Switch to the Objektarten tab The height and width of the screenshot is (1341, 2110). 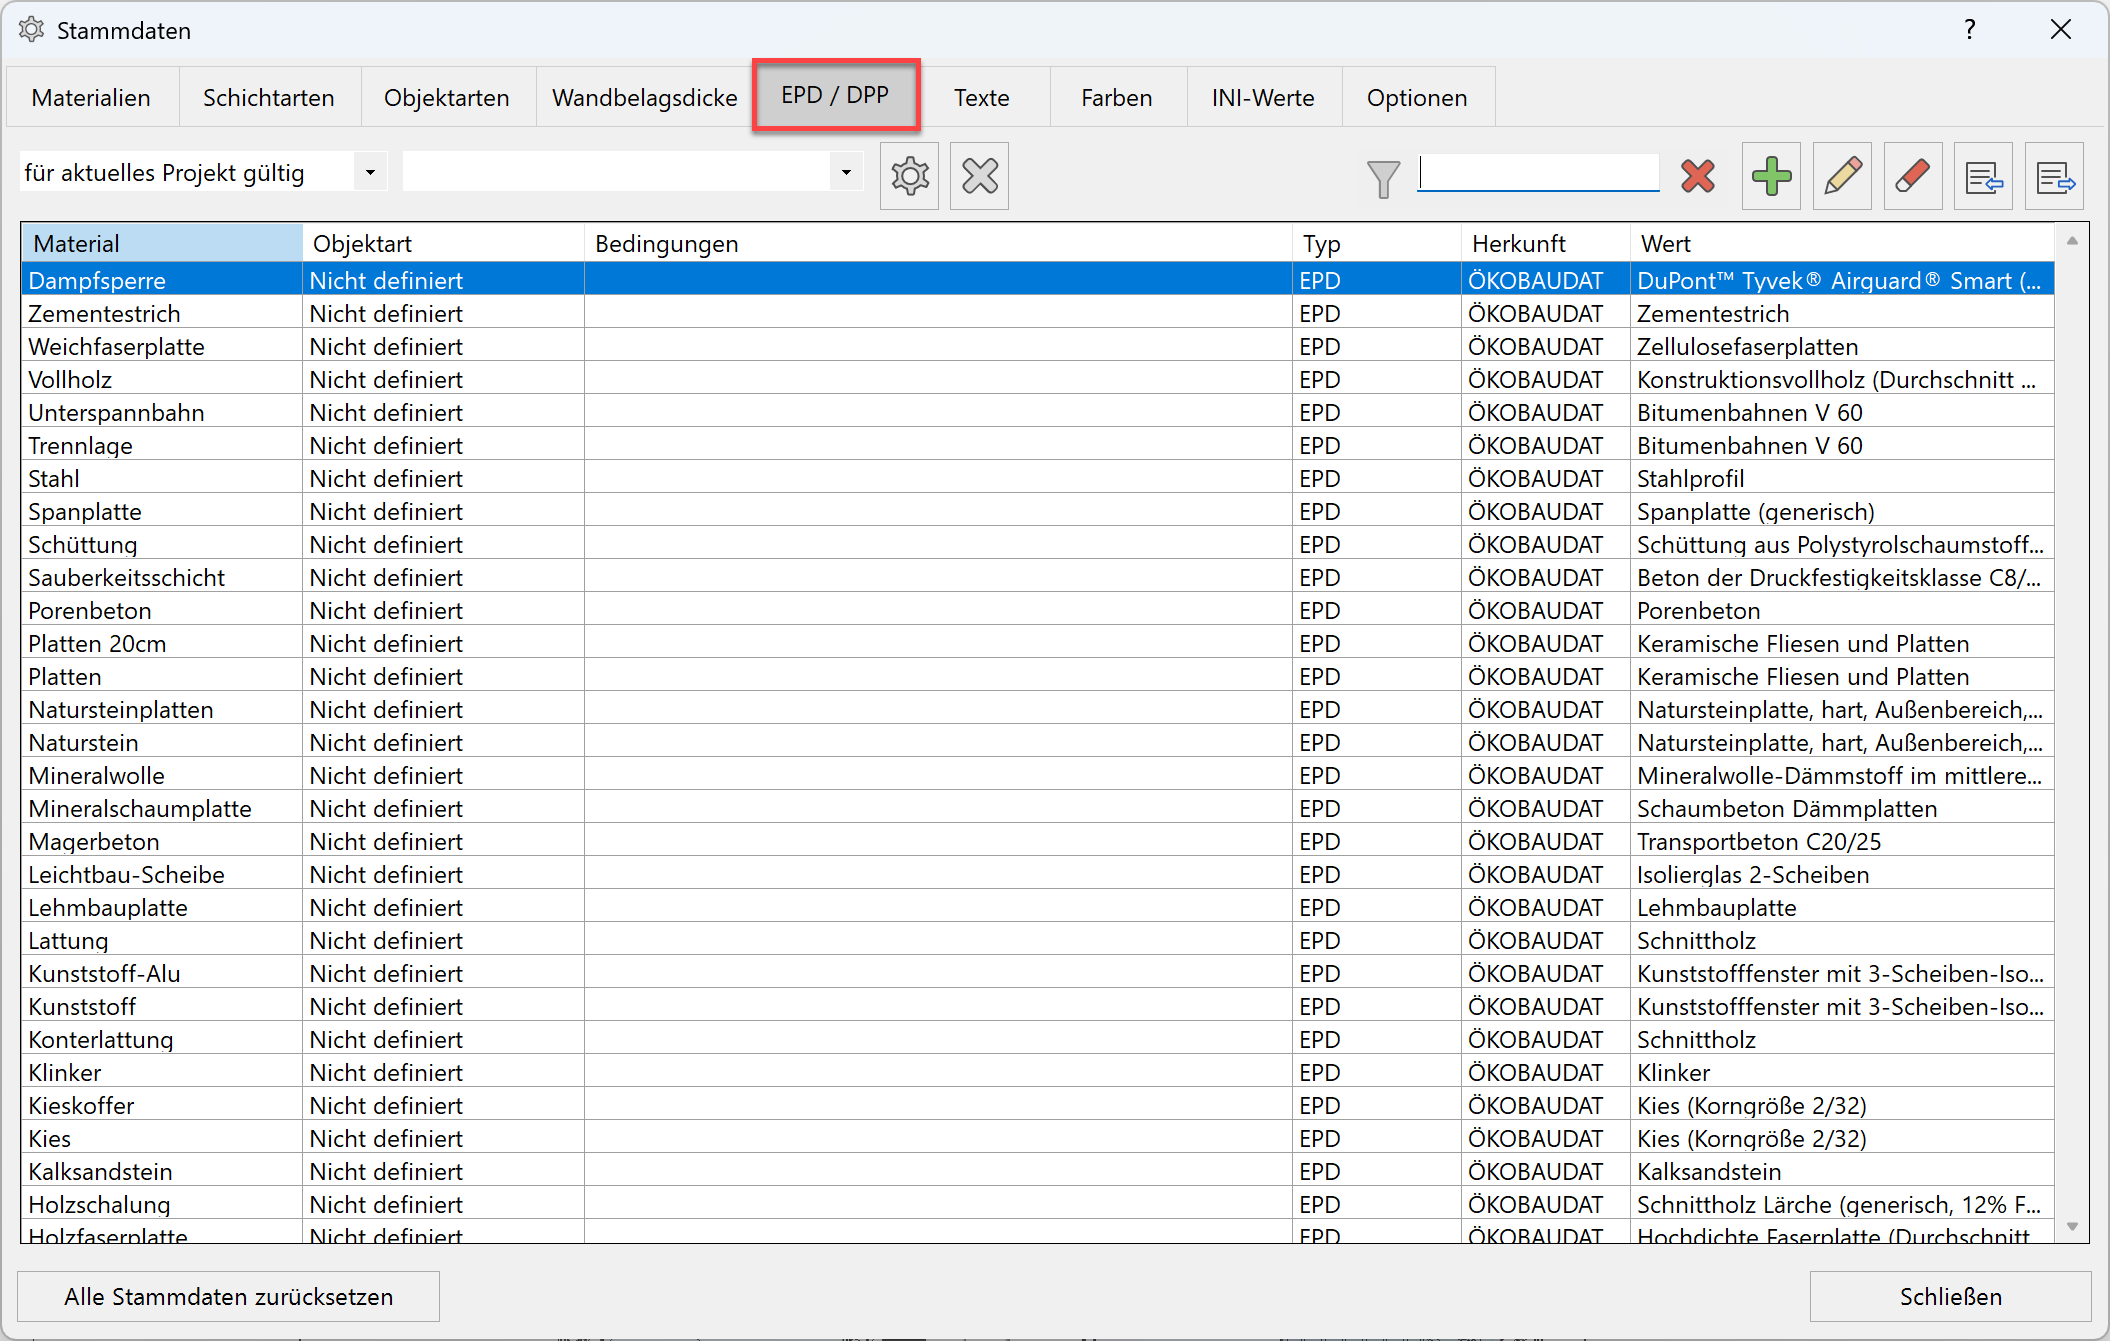[447, 98]
